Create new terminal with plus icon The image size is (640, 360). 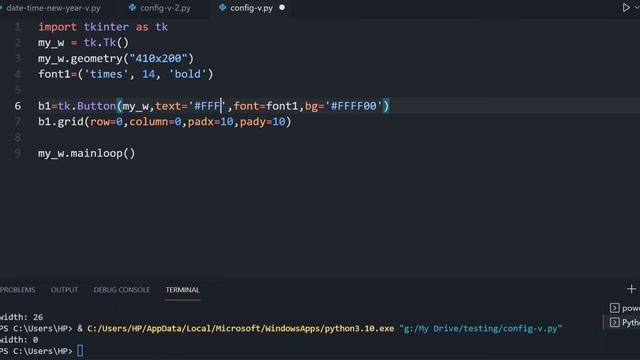coord(631,289)
